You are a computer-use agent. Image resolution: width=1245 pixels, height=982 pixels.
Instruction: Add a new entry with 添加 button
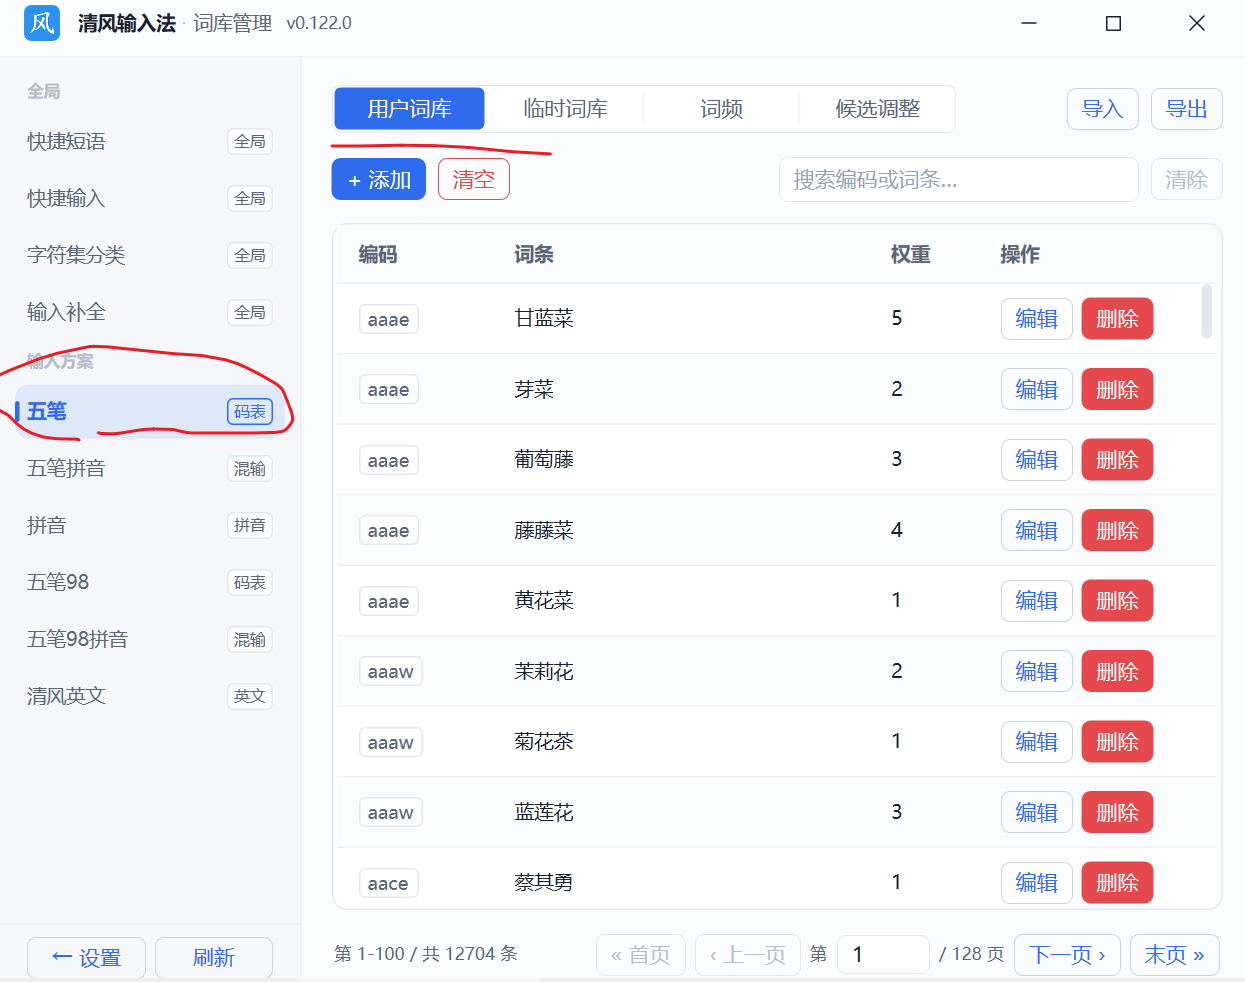(379, 180)
